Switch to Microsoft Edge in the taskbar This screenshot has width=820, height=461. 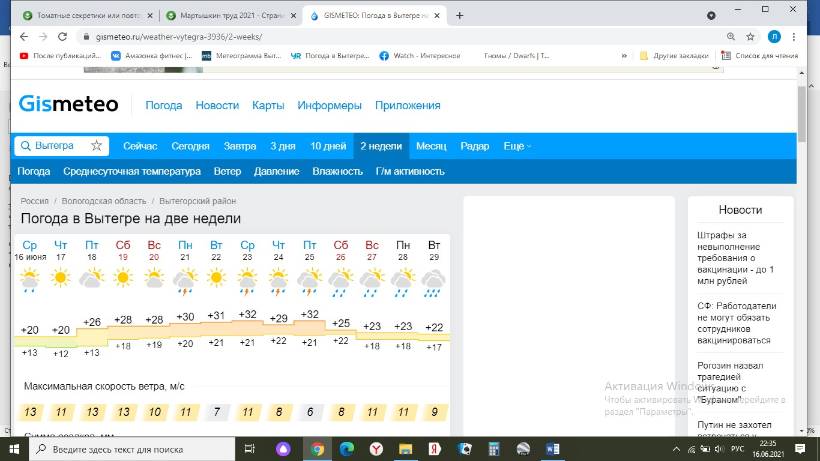(x=347, y=449)
